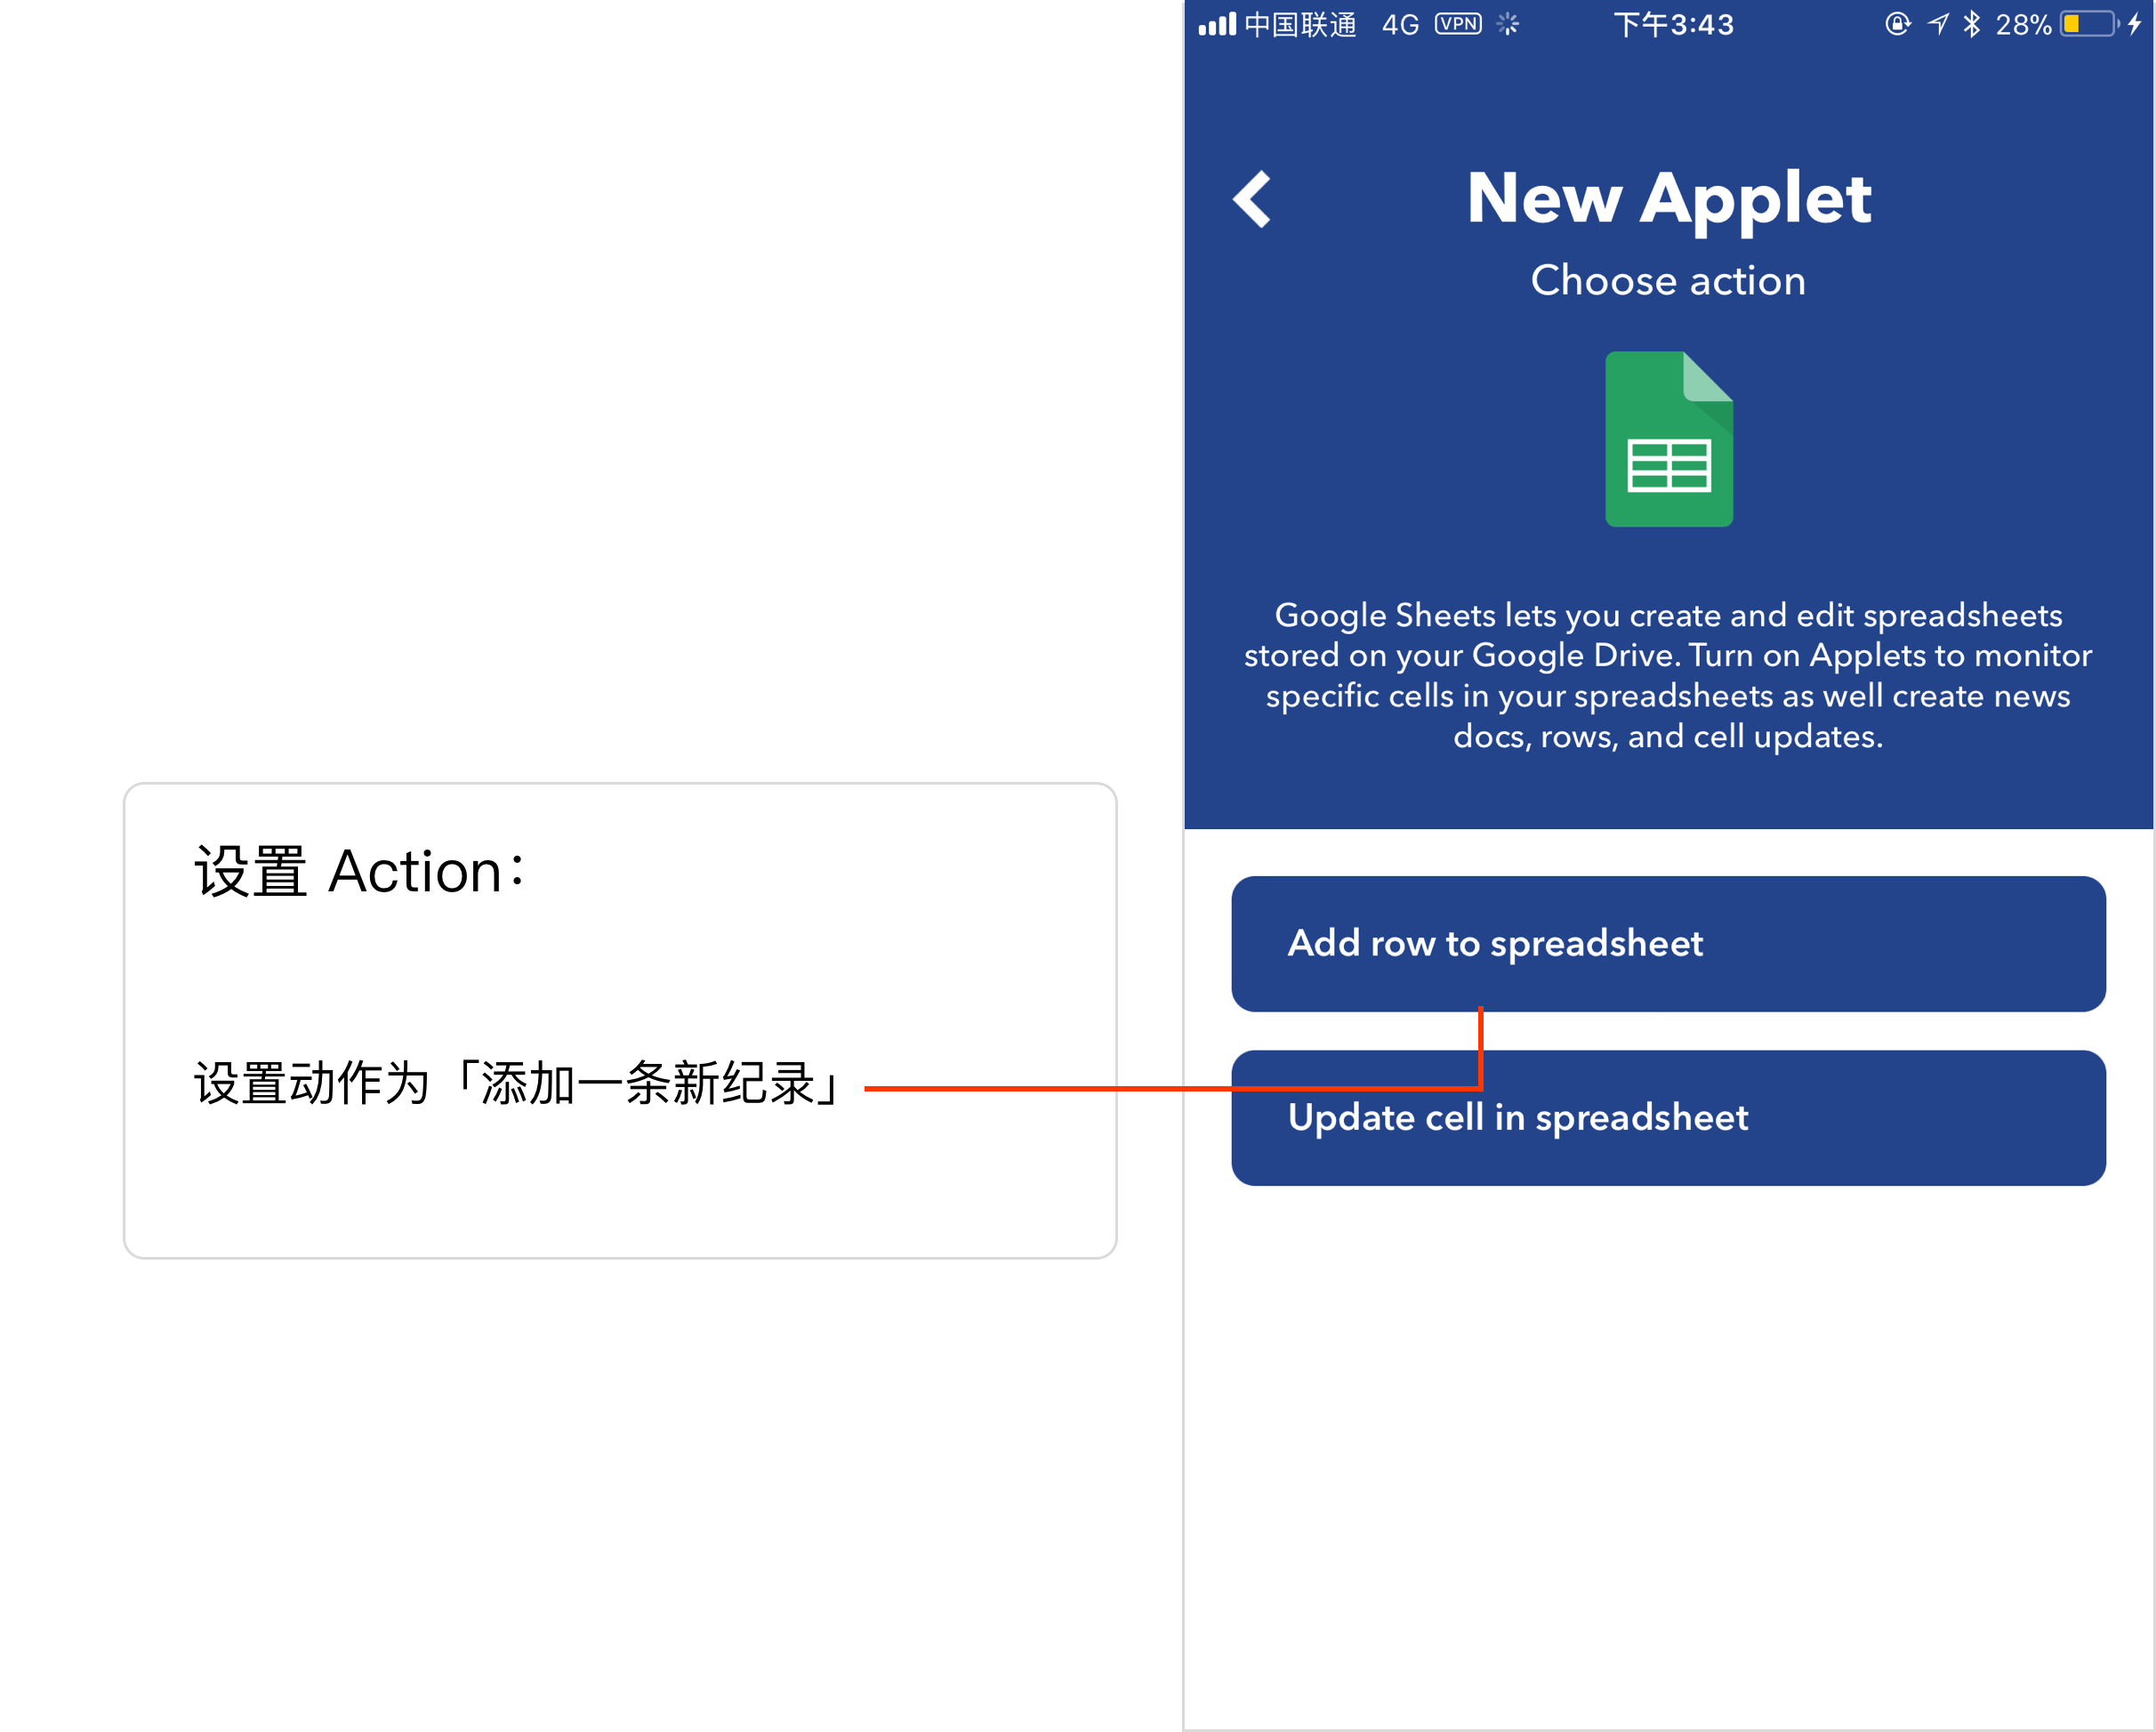
Task: Tap the network activity spinner icon
Action: pyautogui.click(x=1508, y=24)
